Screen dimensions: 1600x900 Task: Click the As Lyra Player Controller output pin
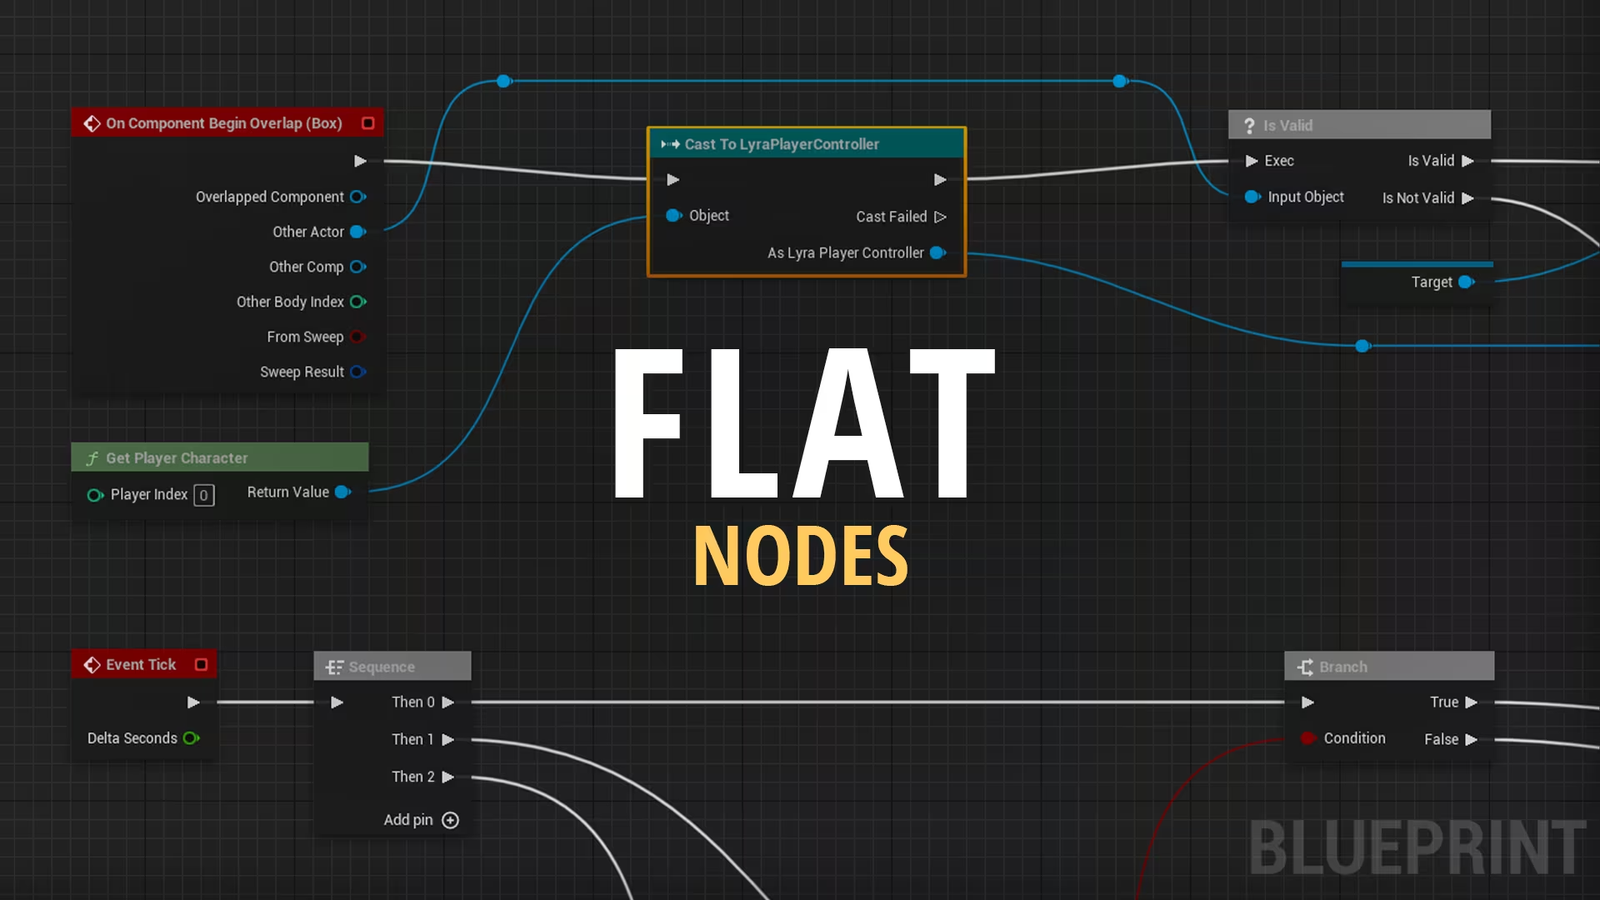coord(937,252)
